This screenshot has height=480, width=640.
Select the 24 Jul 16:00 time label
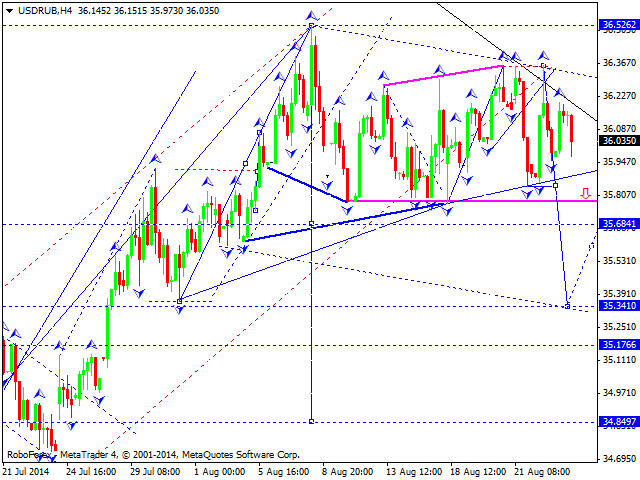click(x=91, y=472)
